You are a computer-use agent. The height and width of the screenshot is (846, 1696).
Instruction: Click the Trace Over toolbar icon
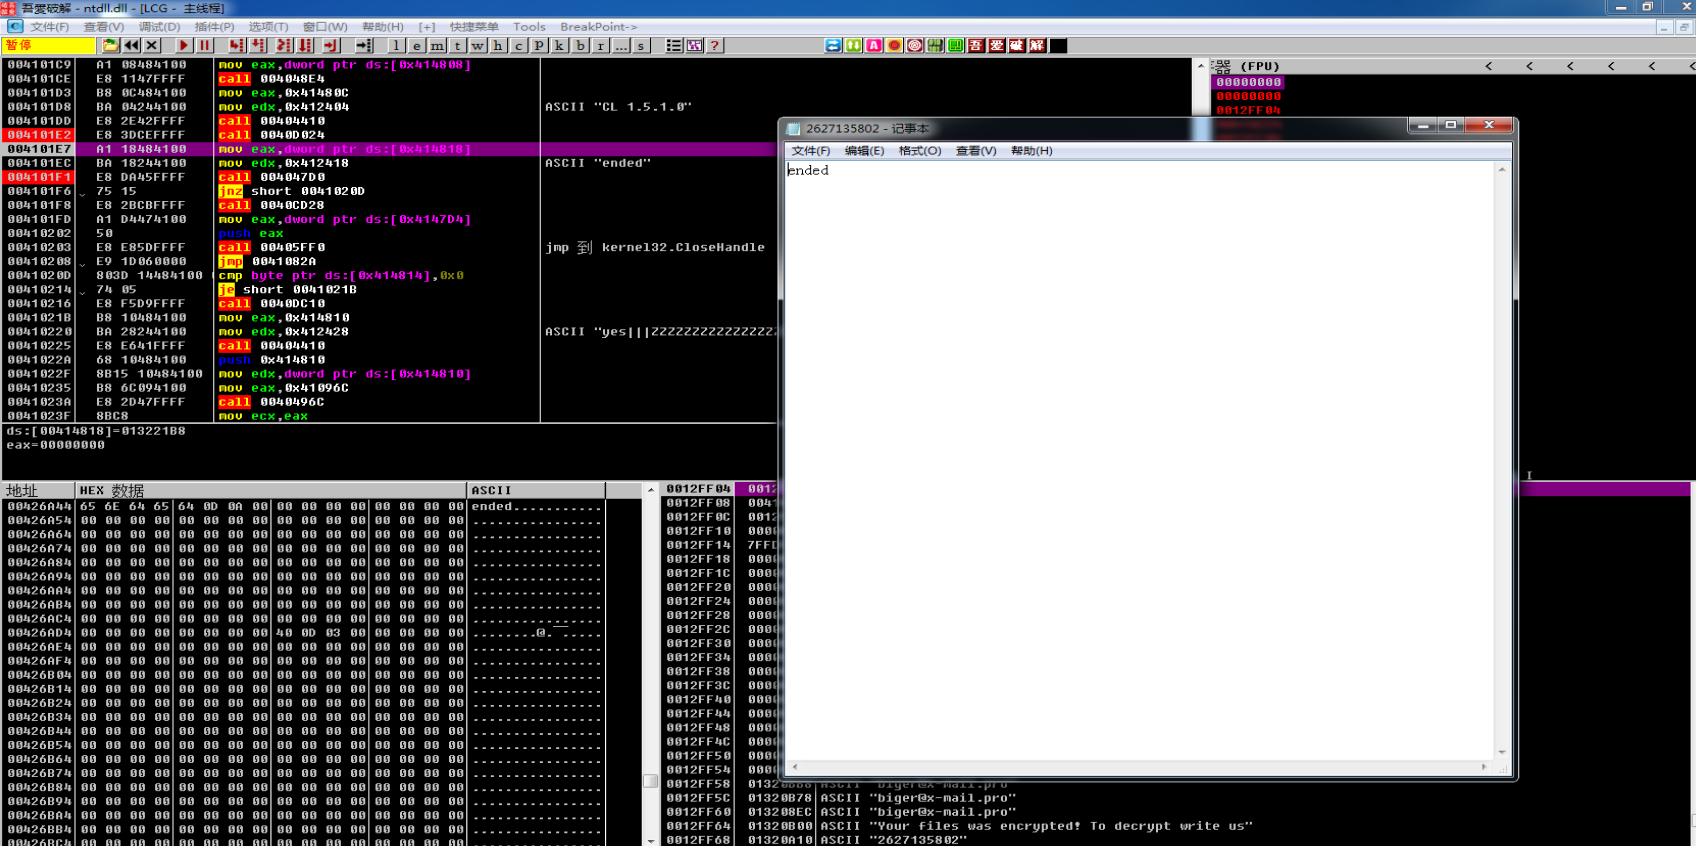pos(305,45)
